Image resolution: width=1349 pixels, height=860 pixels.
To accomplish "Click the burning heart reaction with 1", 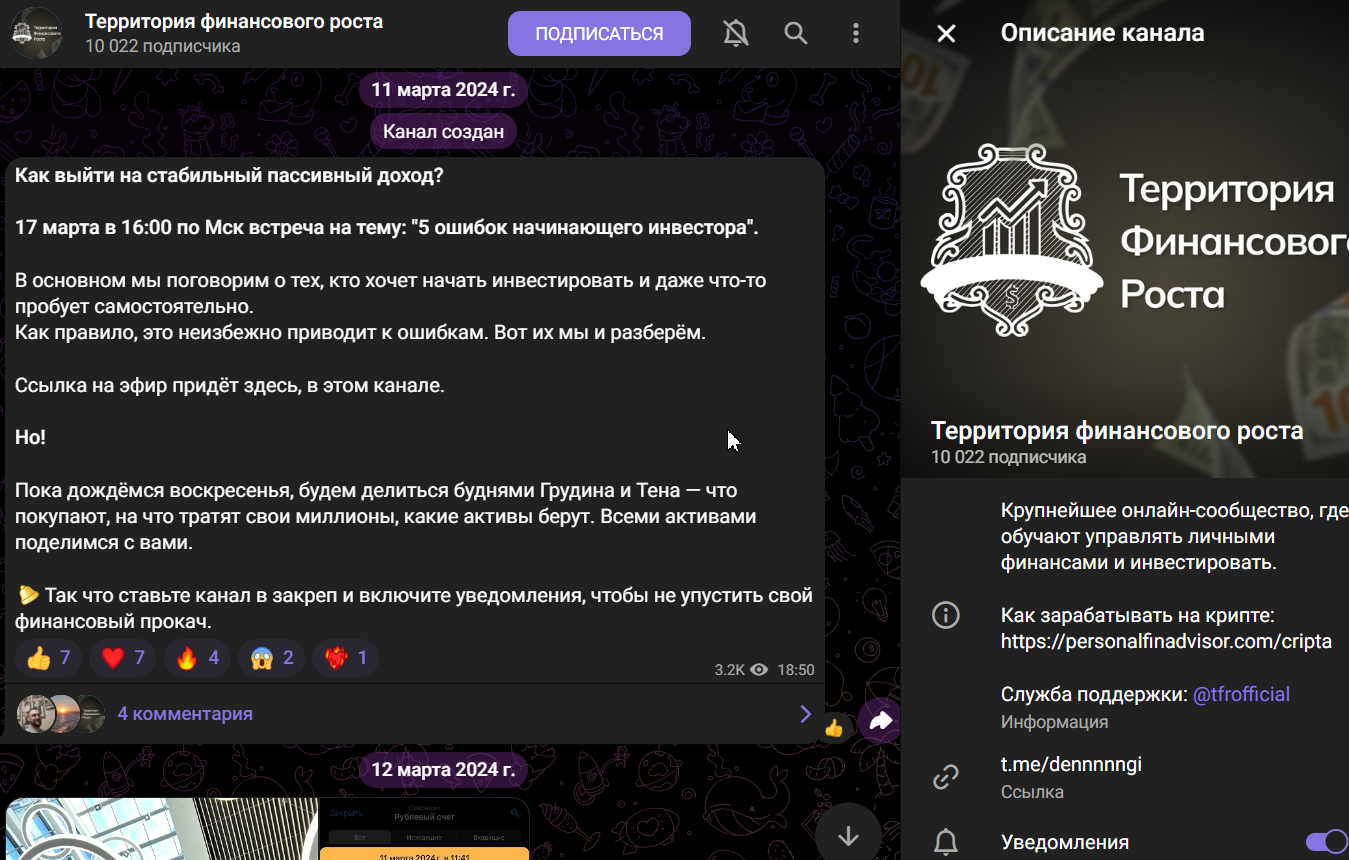I will [345, 657].
